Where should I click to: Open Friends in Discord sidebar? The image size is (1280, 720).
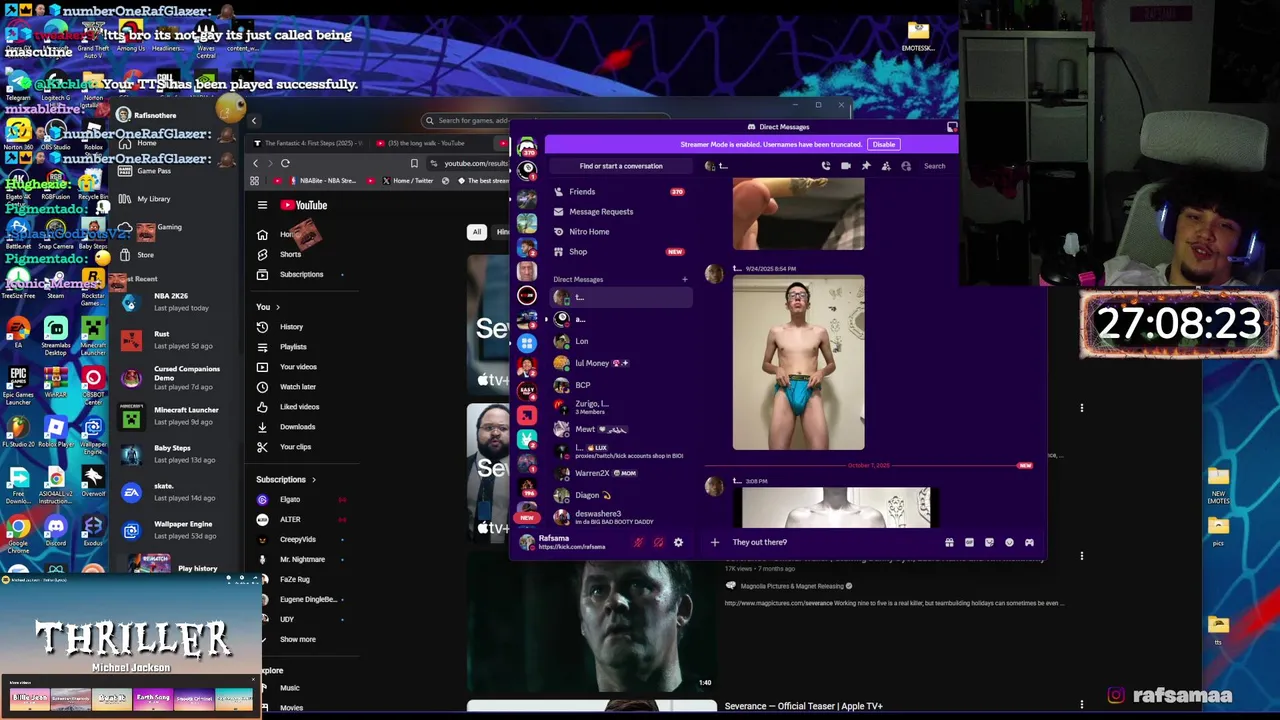pyautogui.click(x=620, y=191)
